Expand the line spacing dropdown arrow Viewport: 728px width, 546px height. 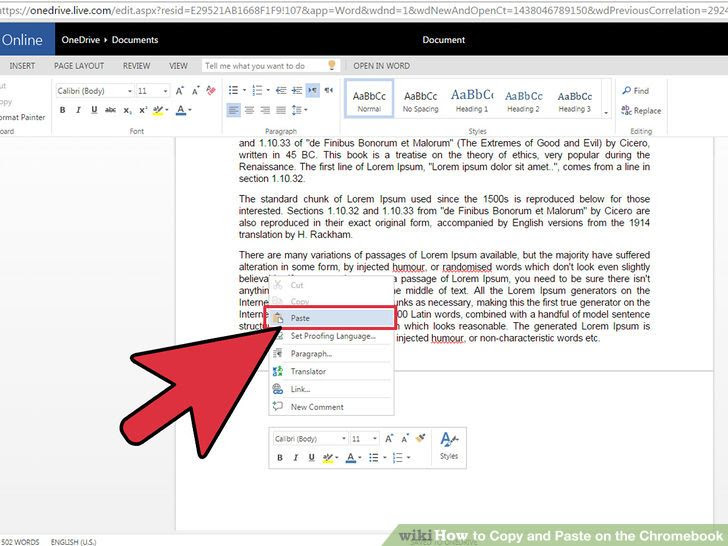click(306, 110)
